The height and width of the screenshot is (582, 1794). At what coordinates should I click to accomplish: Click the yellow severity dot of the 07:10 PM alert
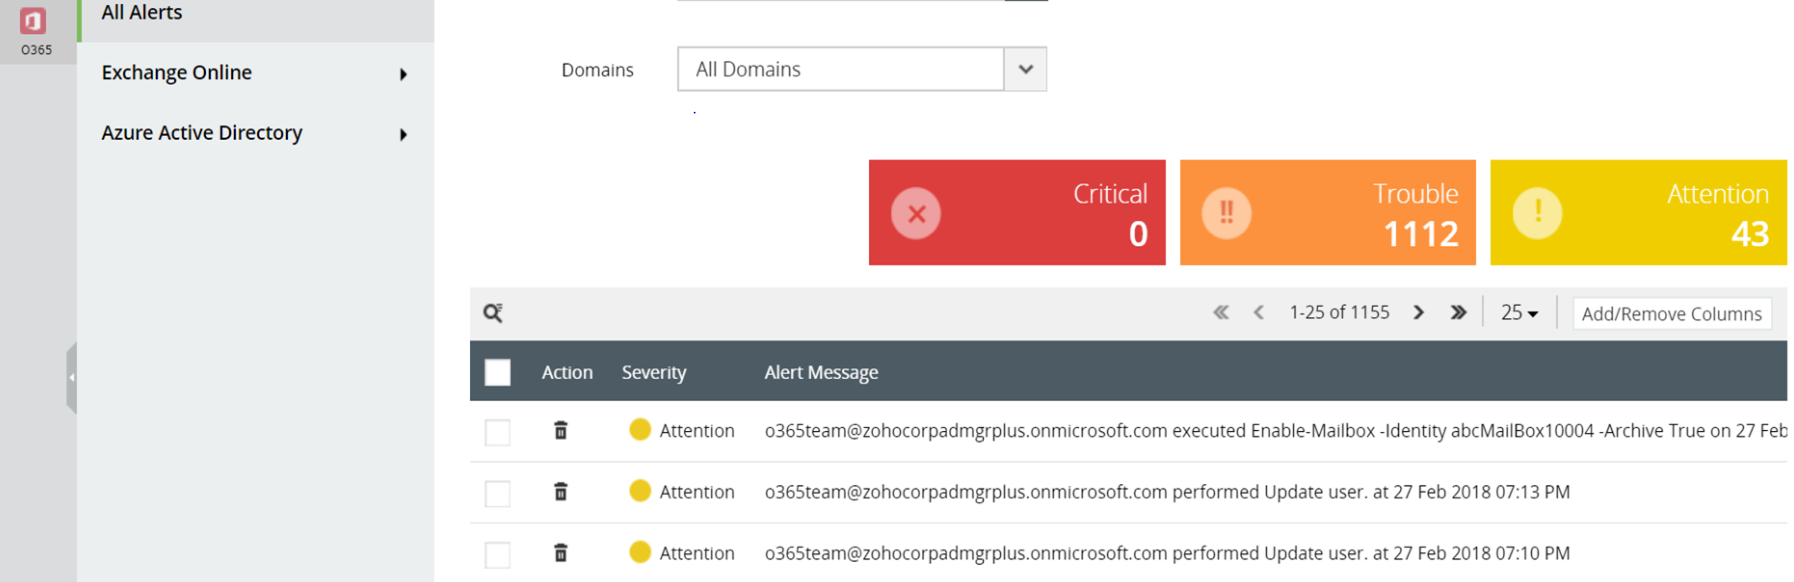click(x=640, y=552)
